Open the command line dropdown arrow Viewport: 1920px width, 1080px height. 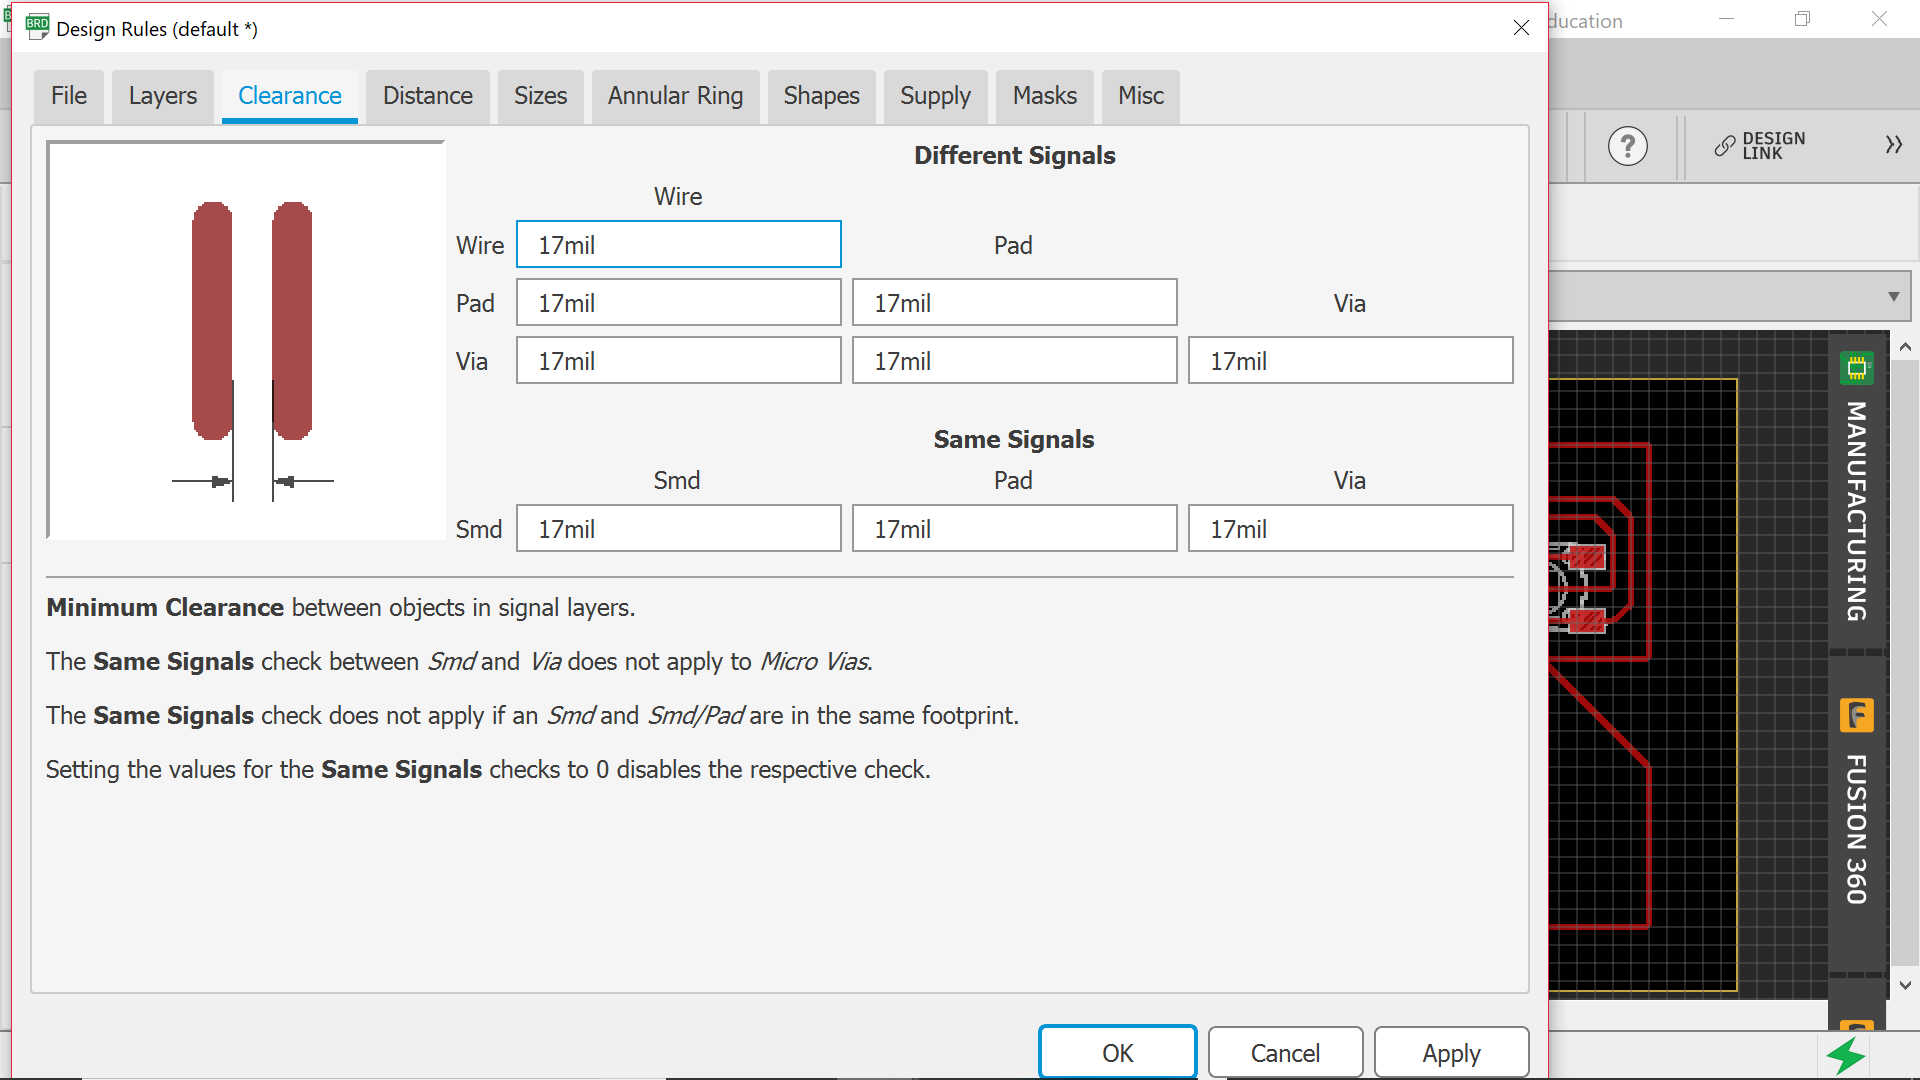click(1893, 297)
